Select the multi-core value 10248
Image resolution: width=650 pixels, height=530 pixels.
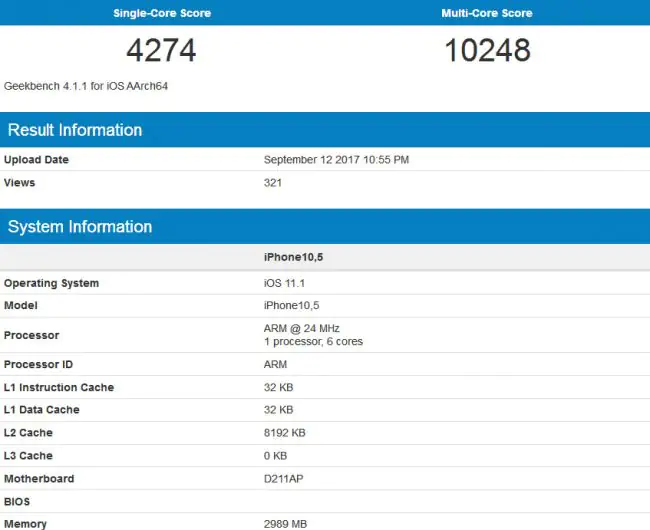click(x=488, y=51)
